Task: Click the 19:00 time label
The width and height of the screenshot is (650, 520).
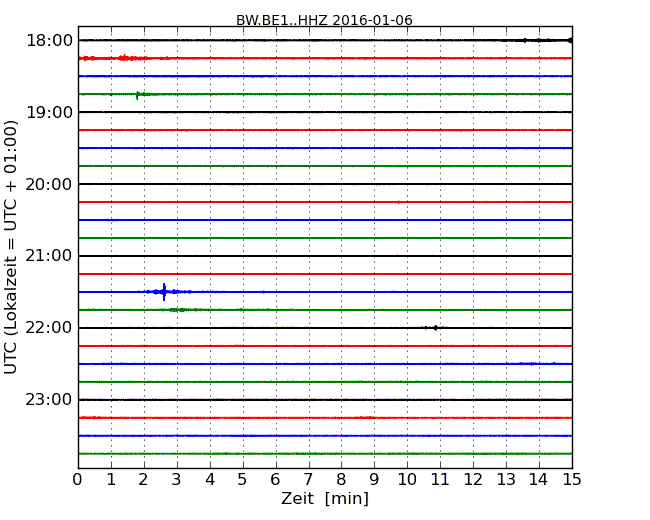Action: click(49, 112)
